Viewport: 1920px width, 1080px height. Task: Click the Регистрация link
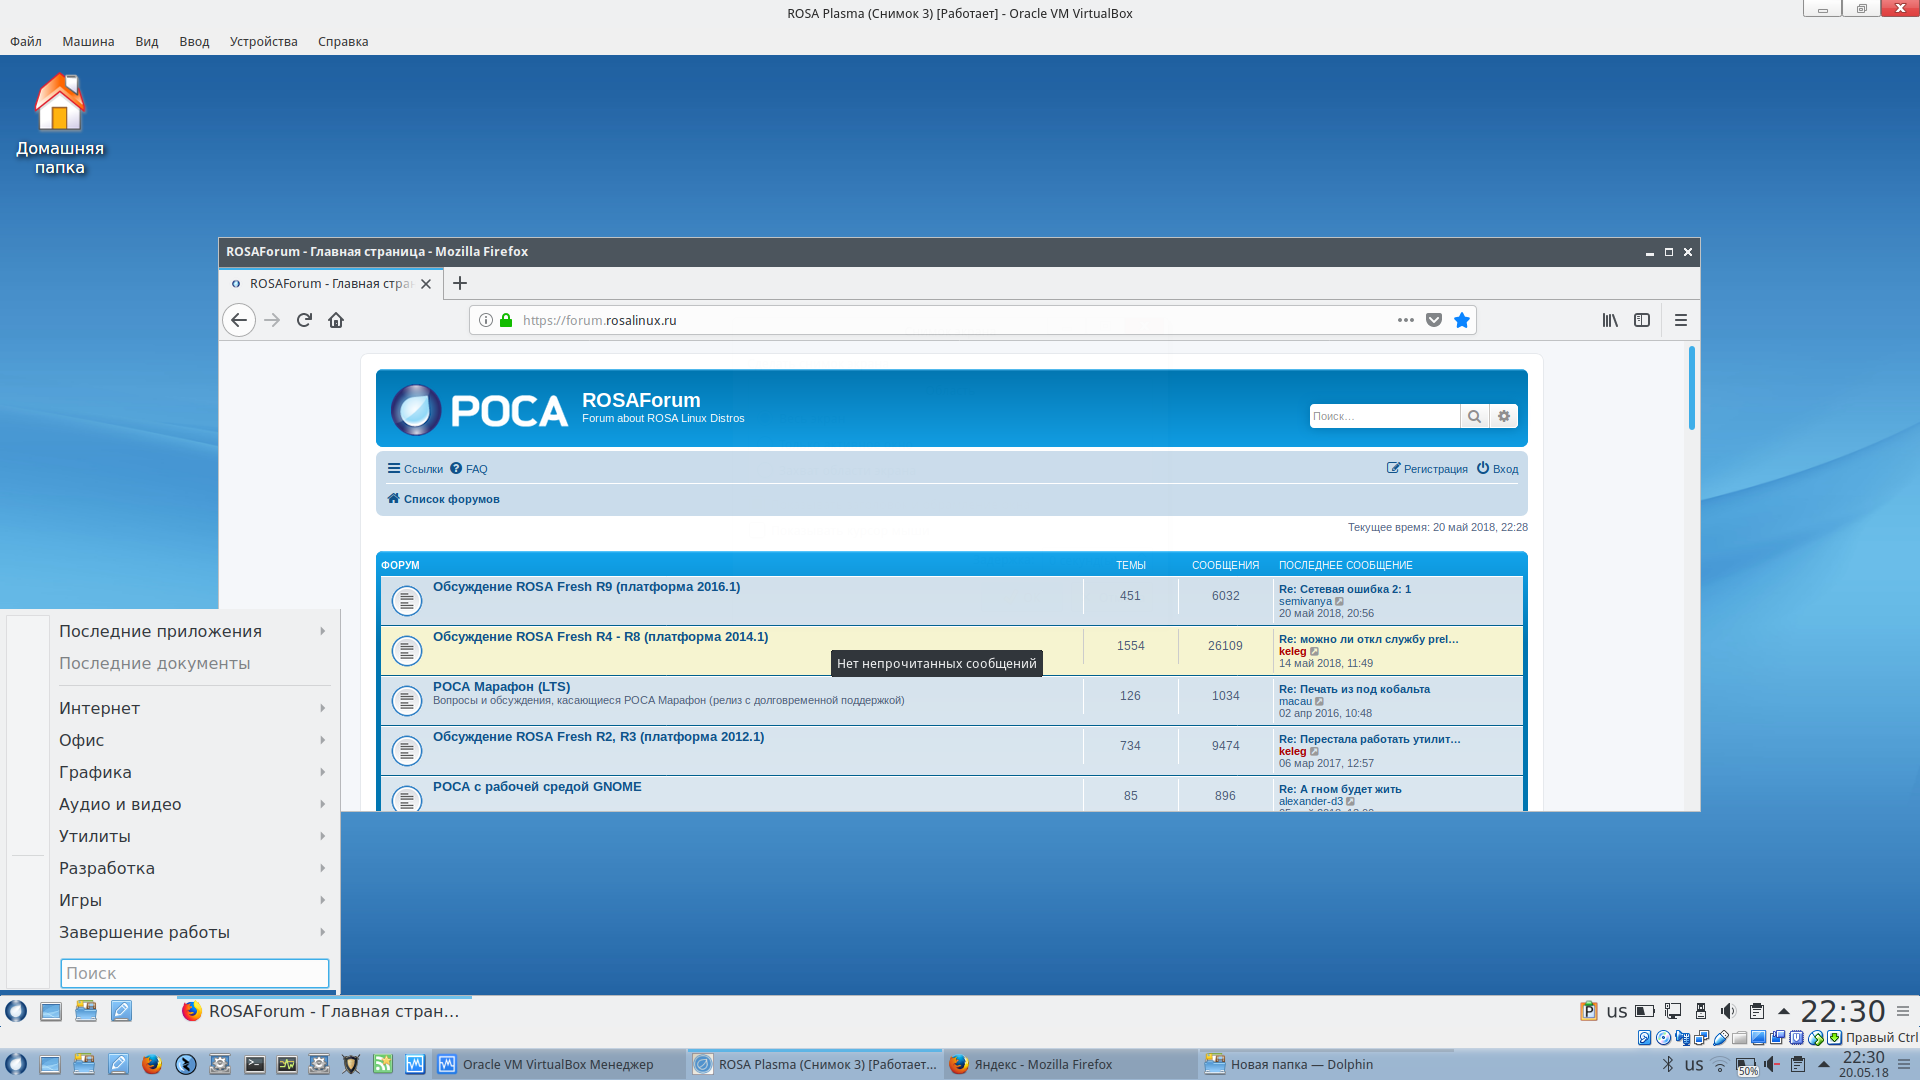pyautogui.click(x=1434, y=469)
